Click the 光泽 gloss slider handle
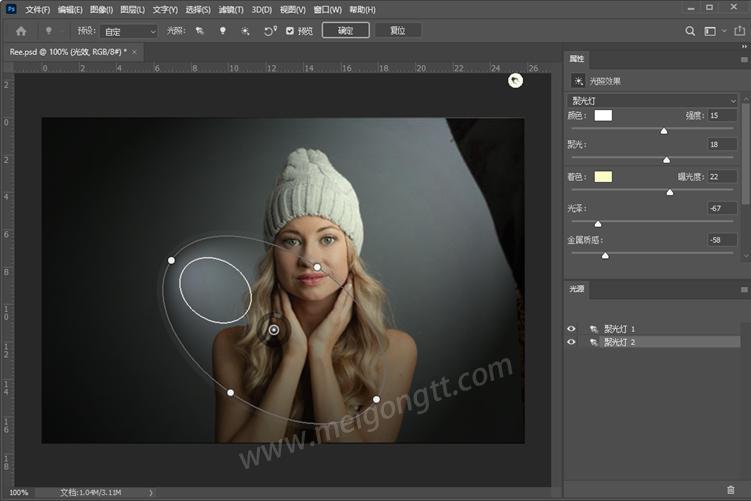 [x=598, y=224]
